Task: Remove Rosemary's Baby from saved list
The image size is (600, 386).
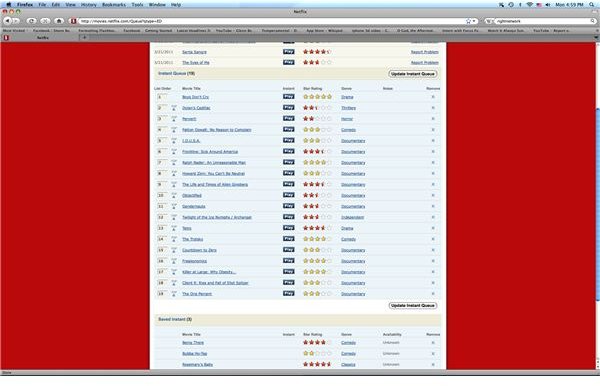Action: (433, 364)
